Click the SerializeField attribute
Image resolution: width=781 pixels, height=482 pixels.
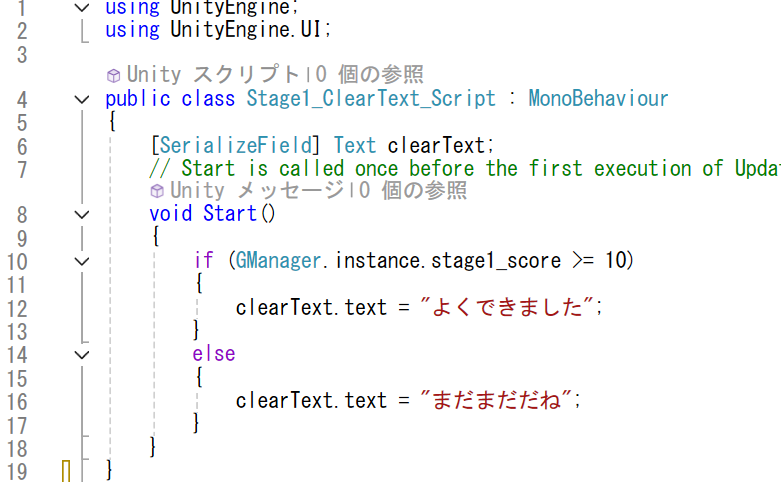click(235, 145)
